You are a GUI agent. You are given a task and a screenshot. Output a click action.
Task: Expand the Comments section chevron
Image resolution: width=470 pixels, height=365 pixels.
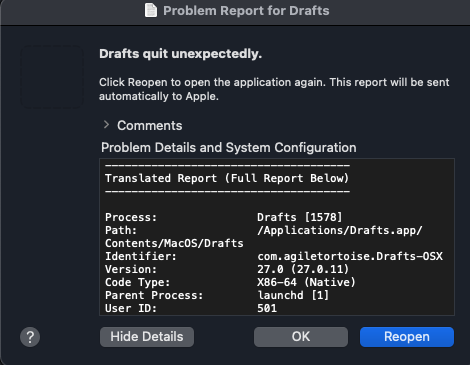tap(106, 125)
